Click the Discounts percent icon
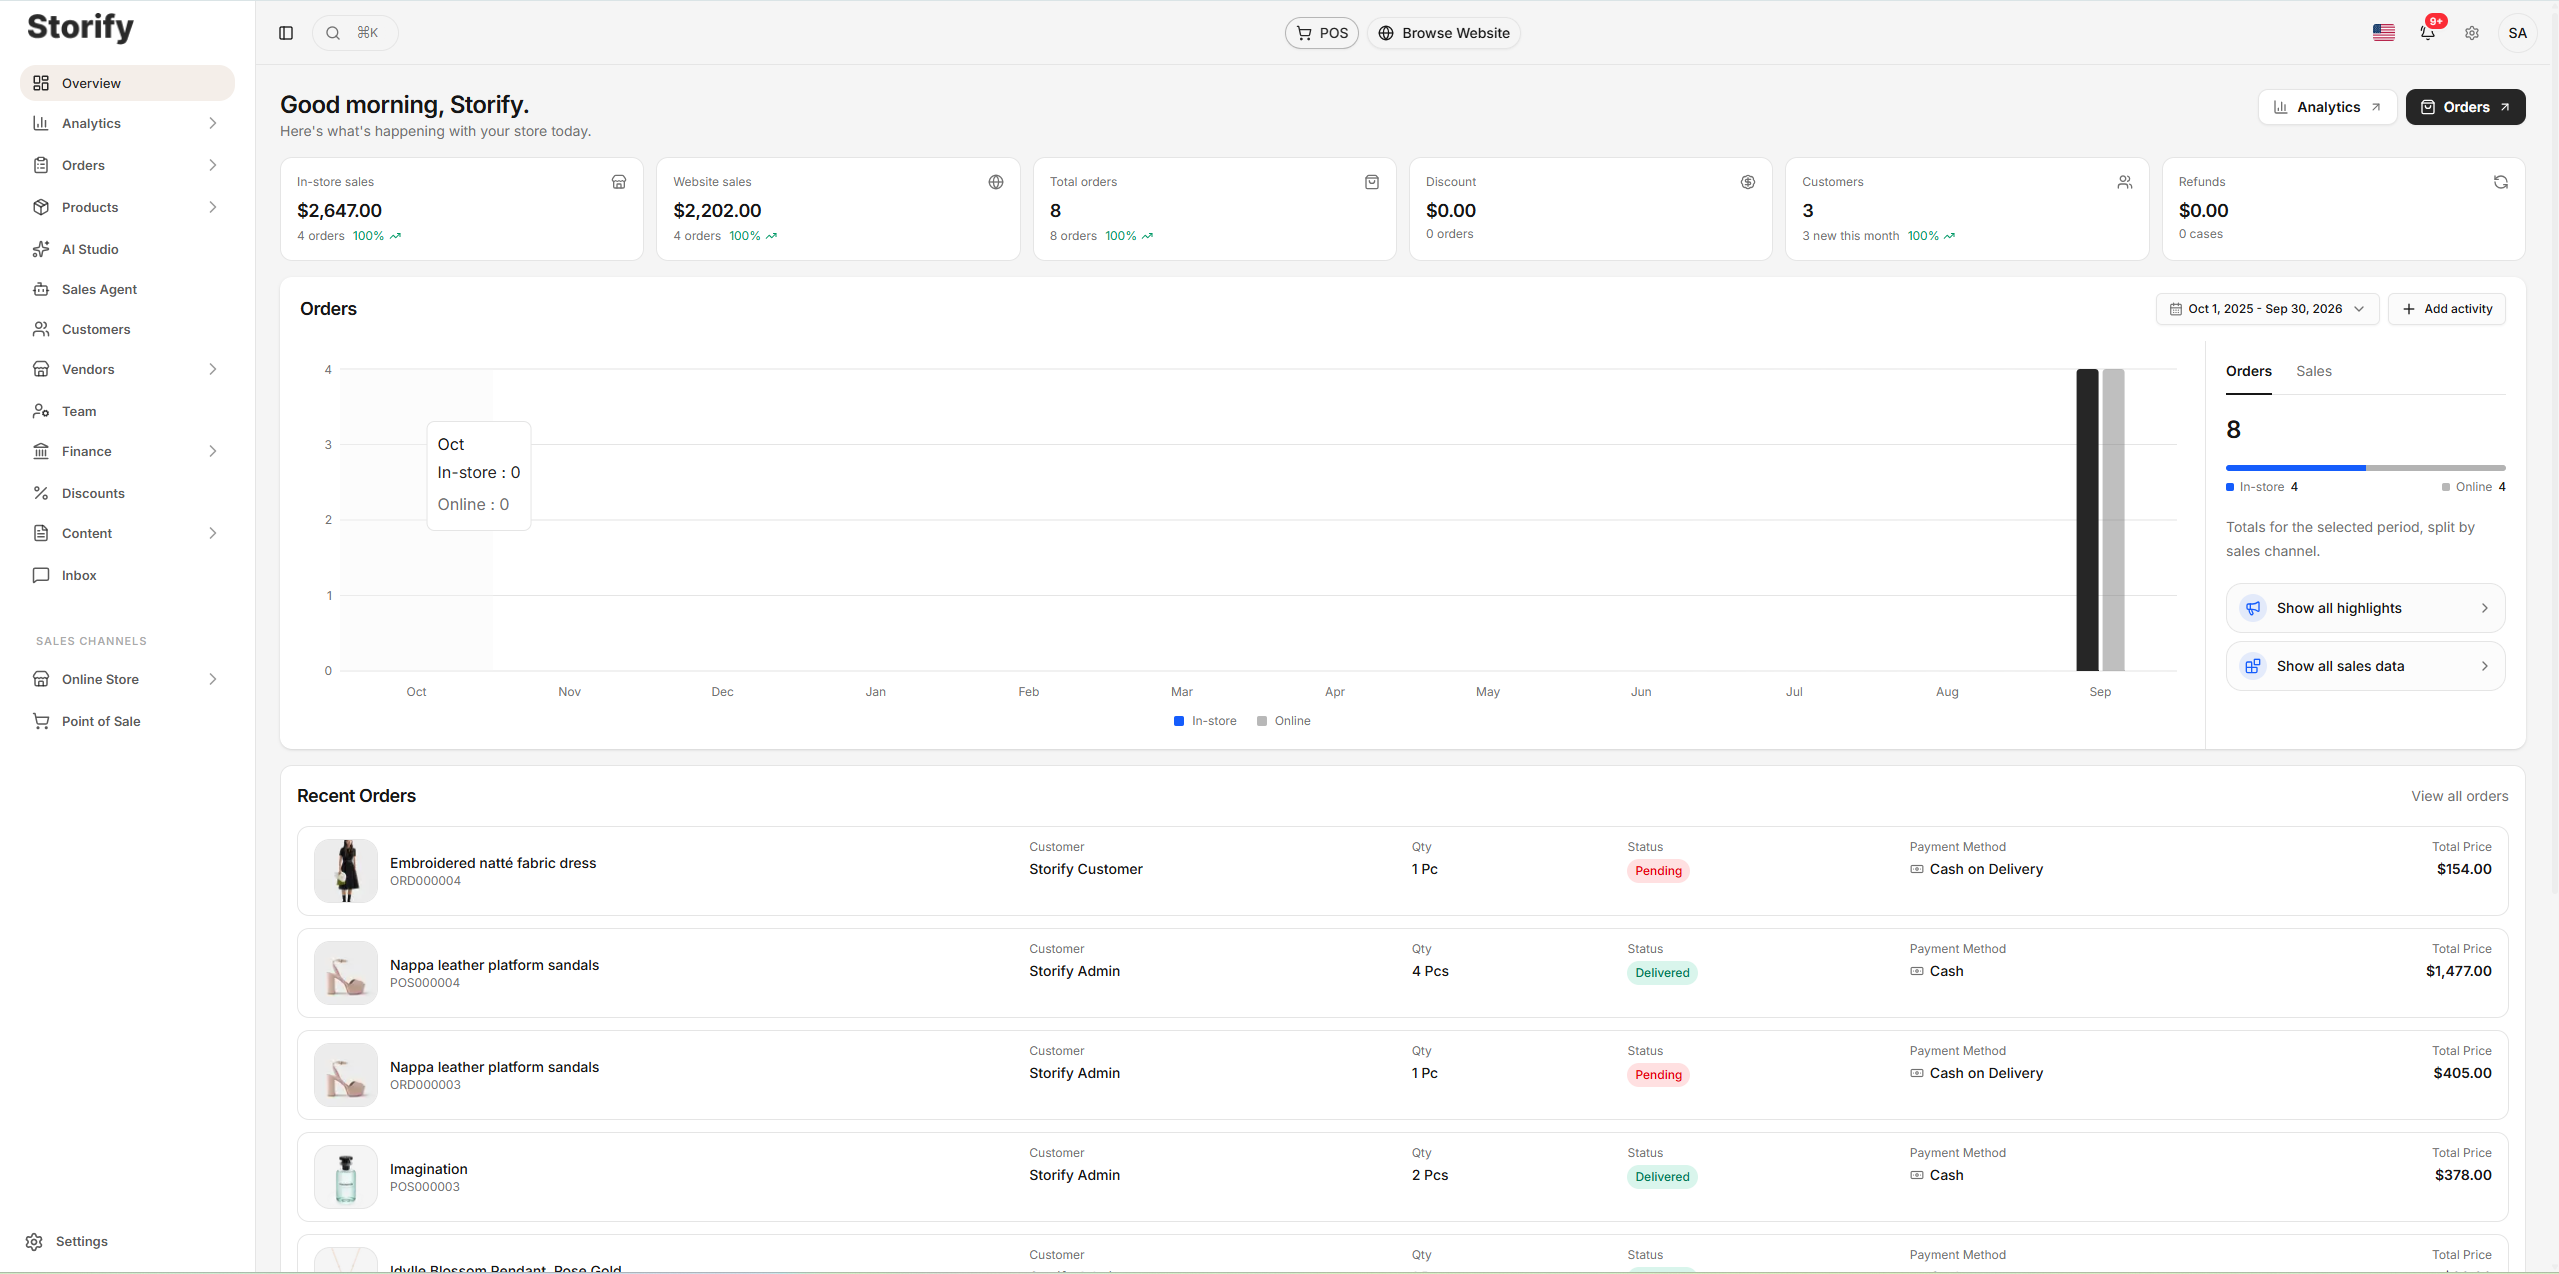This screenshot has width=2559, height=1274. [x=41, y=493]
